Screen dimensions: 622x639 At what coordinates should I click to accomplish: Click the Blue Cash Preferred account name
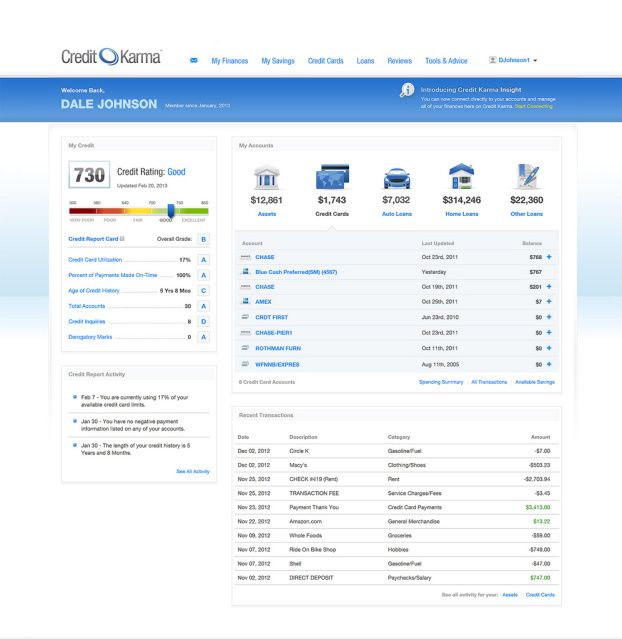(296, 272)
